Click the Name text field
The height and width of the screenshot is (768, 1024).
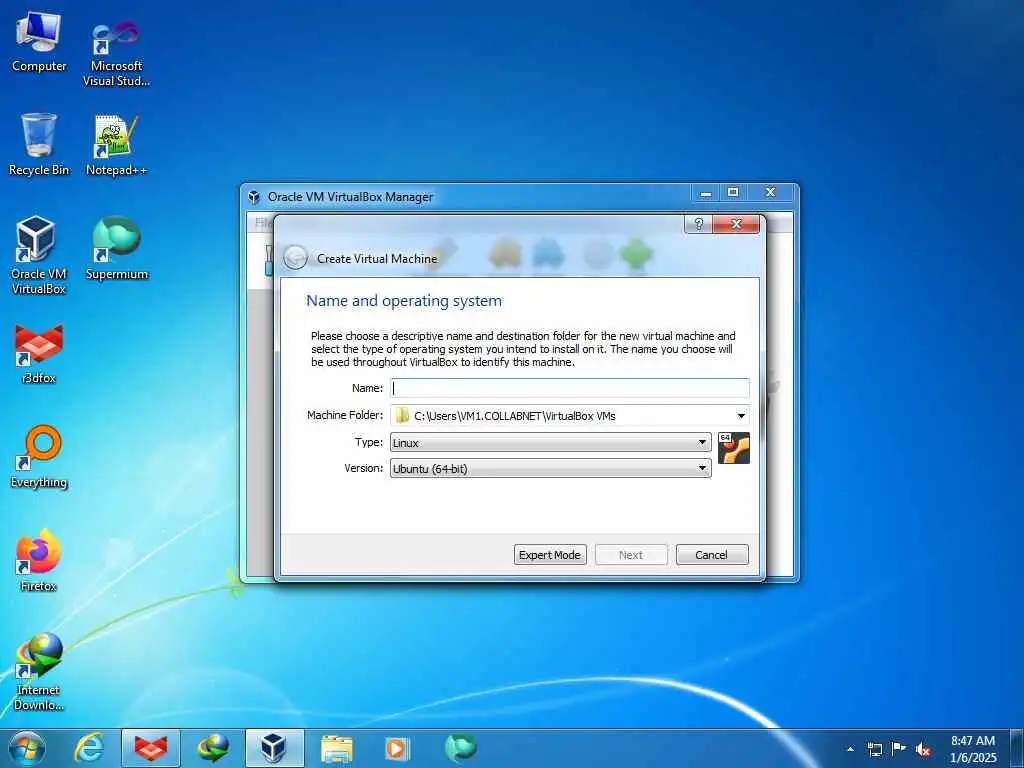pyautogui.click(x=569, y=388)
